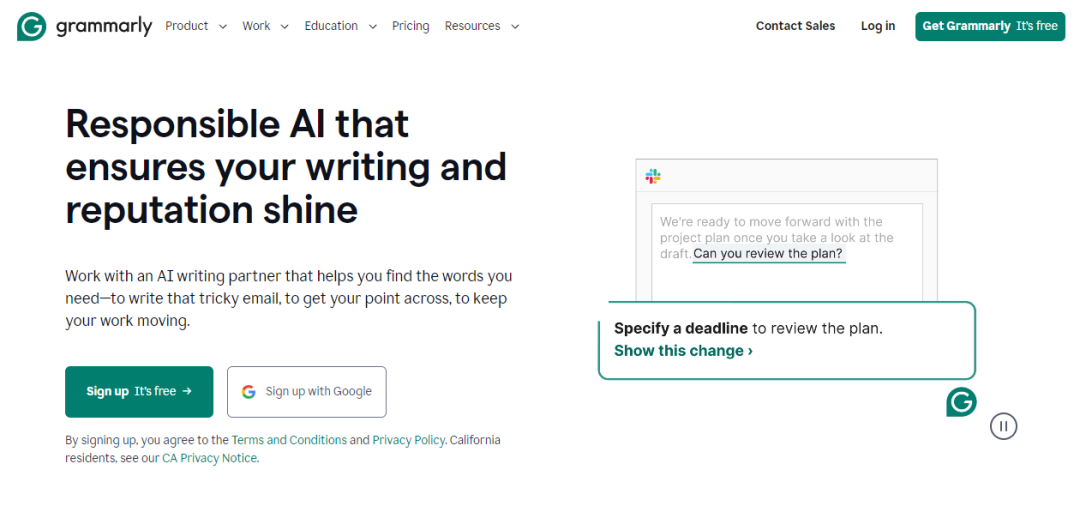Click the Slack icon in demo window
Image resolution: width=1080 pixels, height=518 pixels.
point(653,176)
